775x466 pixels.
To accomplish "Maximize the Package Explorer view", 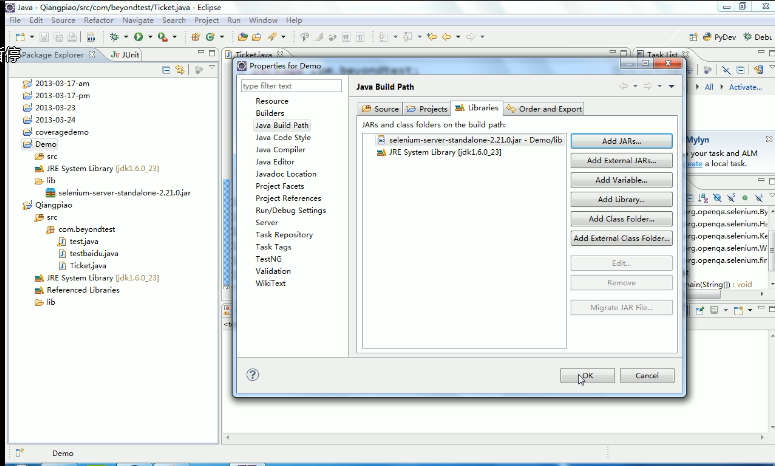I will 212,52.
